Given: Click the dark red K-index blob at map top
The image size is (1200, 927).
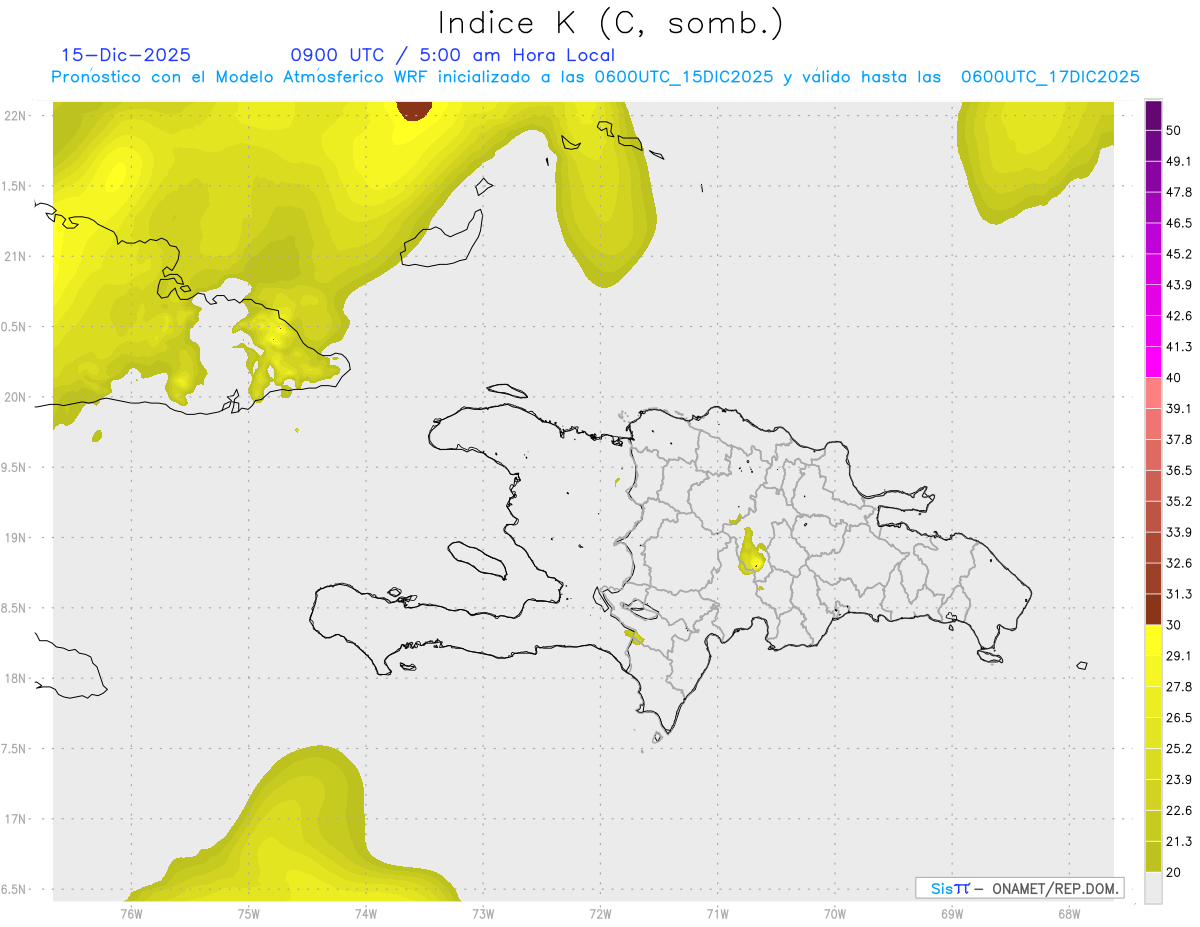Looking at the screenshot, I should tap(413, 109).
